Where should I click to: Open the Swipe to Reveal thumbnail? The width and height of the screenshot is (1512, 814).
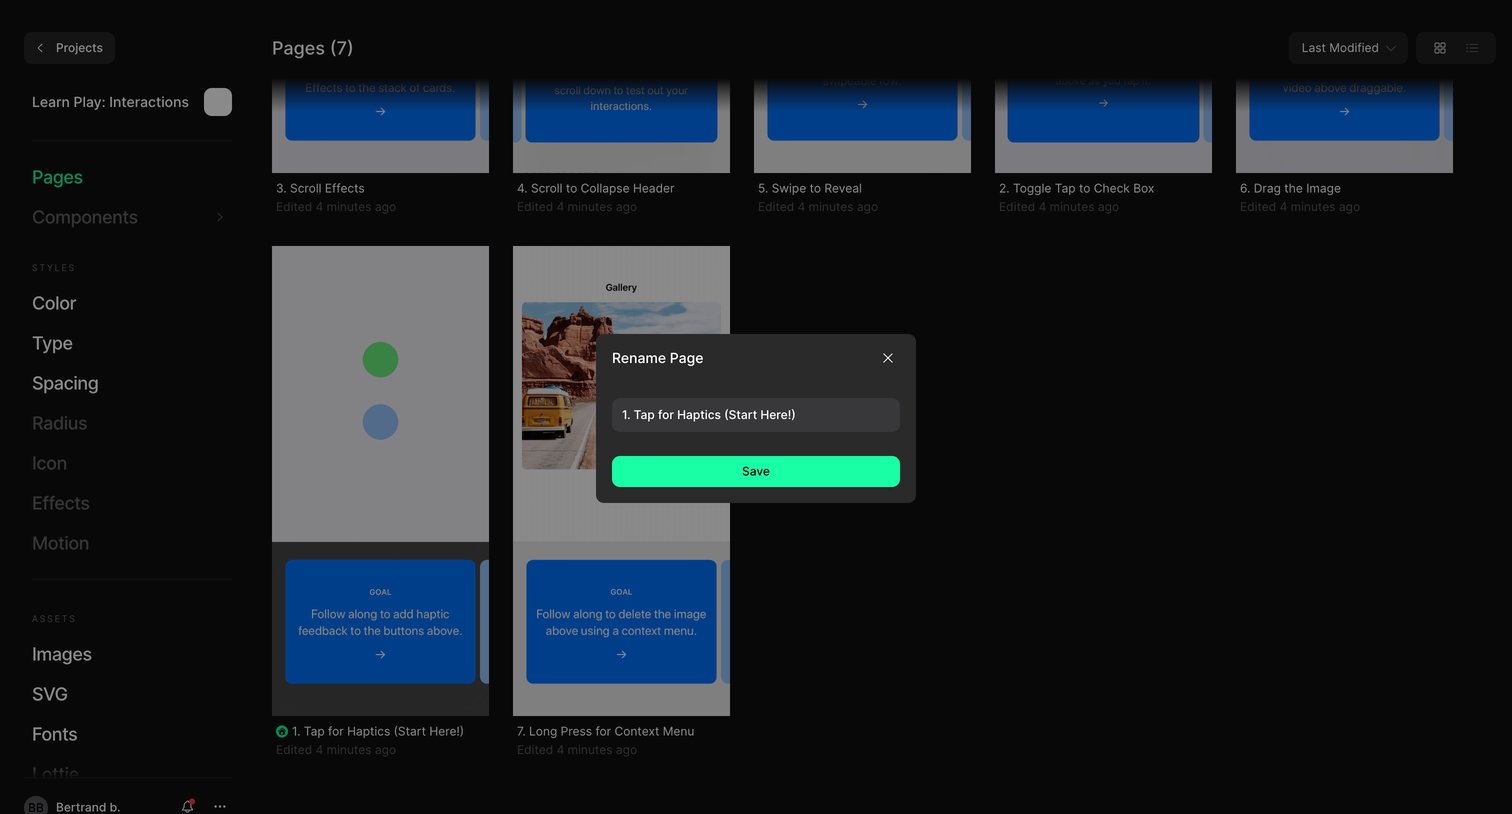862,125
